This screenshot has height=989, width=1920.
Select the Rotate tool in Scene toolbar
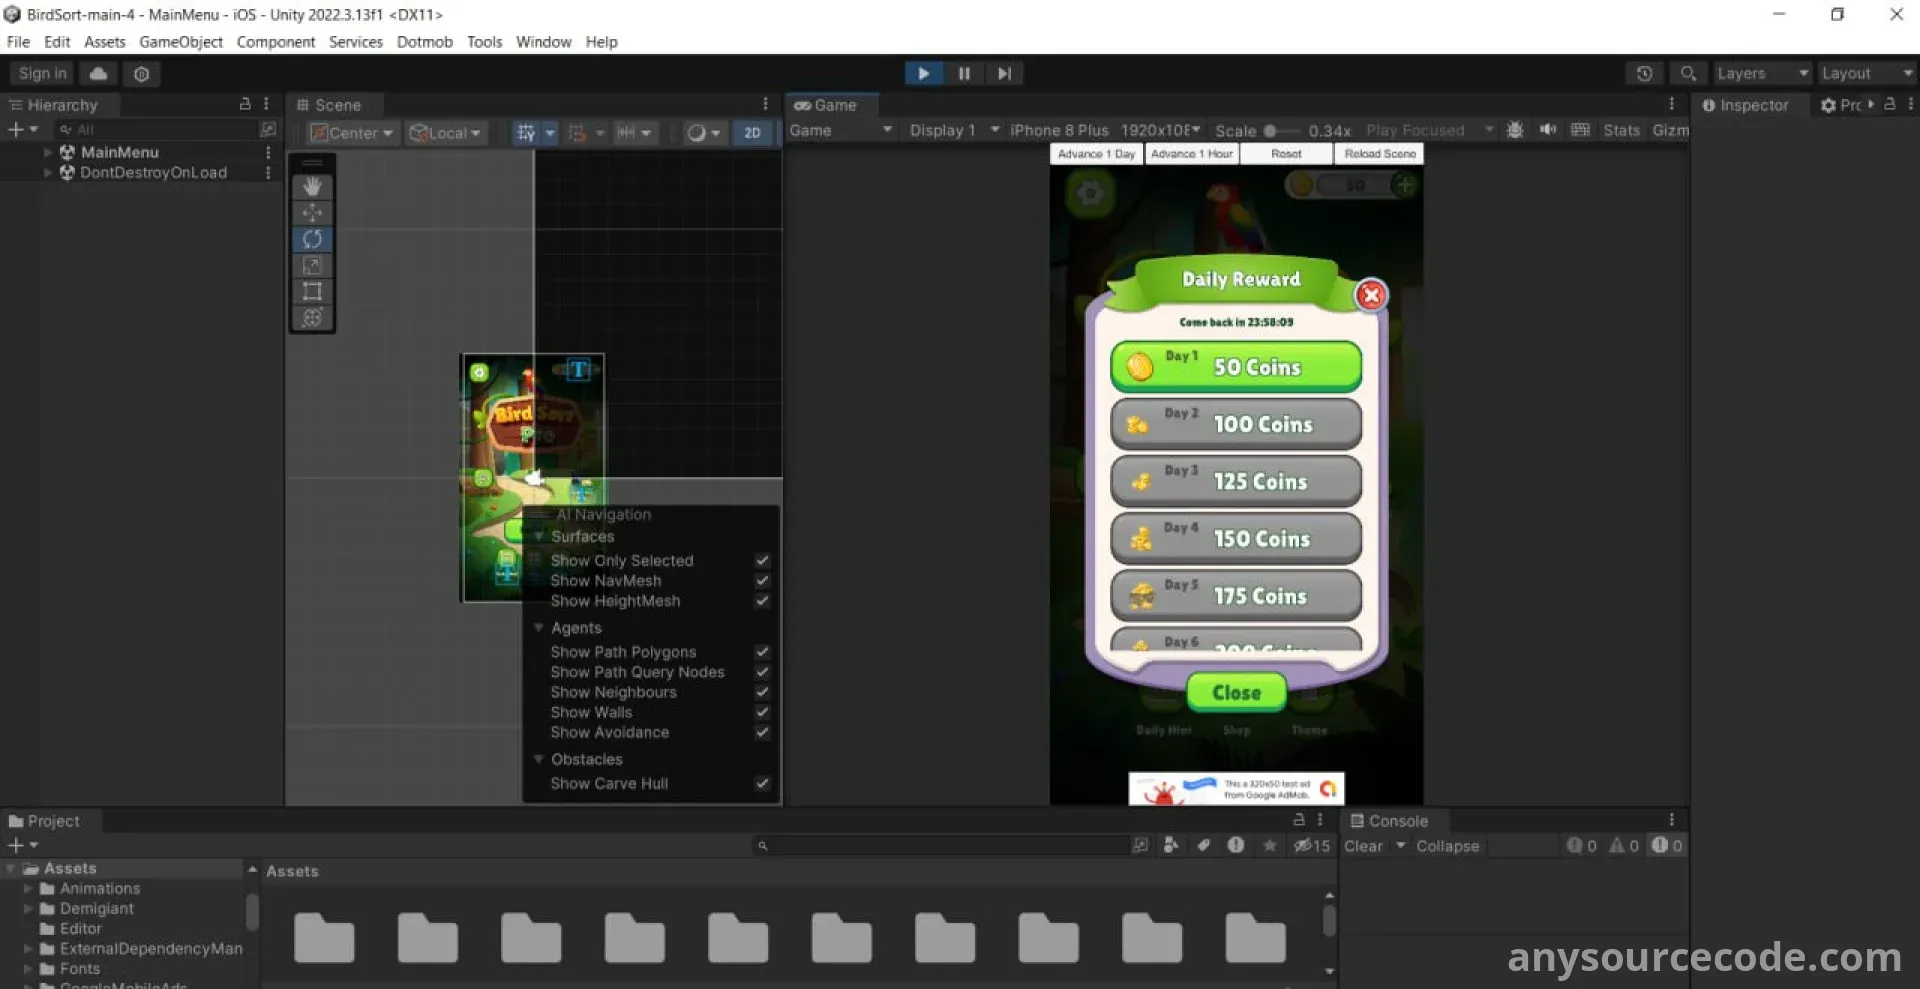(x=312, y=239)
